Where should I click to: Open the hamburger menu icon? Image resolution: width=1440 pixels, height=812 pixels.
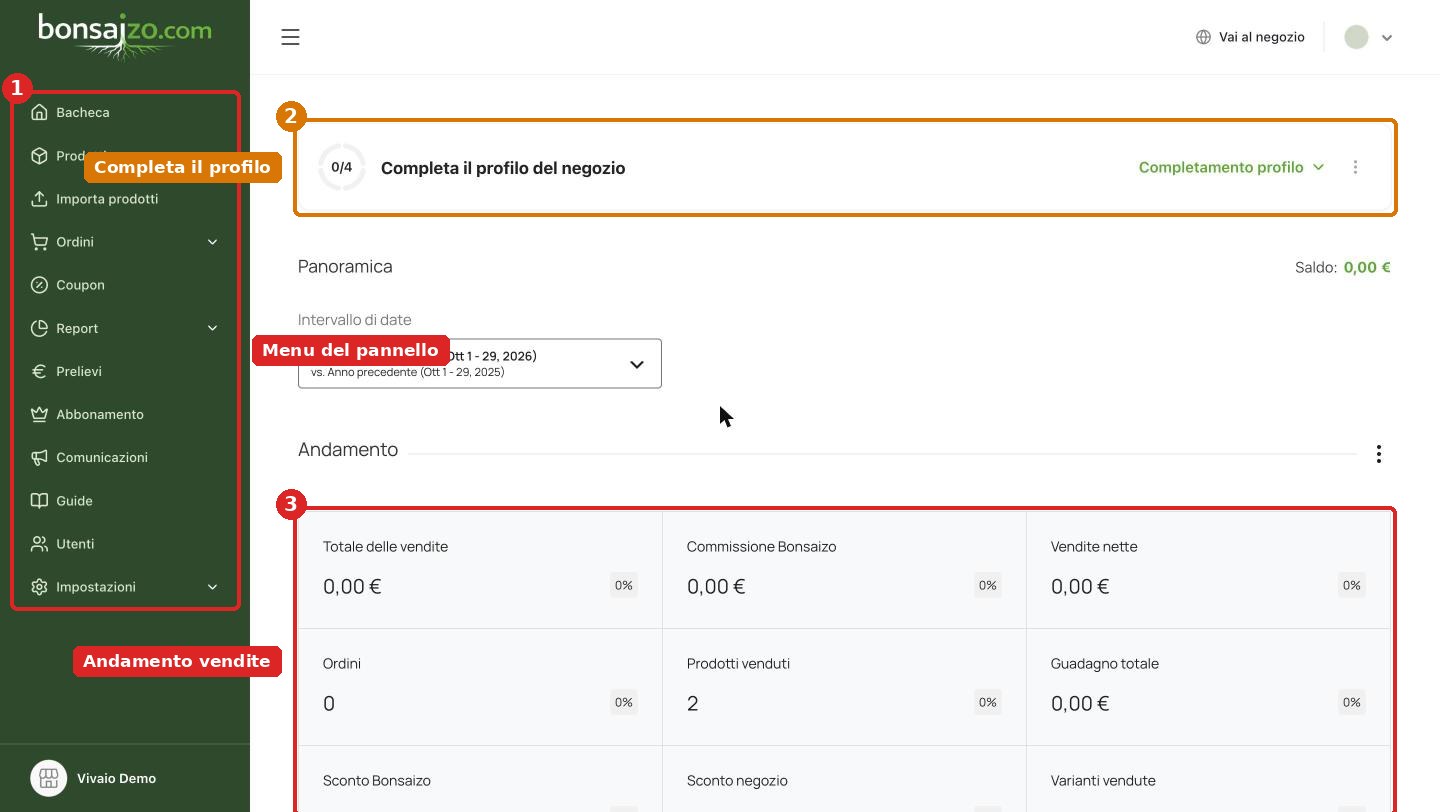point(290,37)
